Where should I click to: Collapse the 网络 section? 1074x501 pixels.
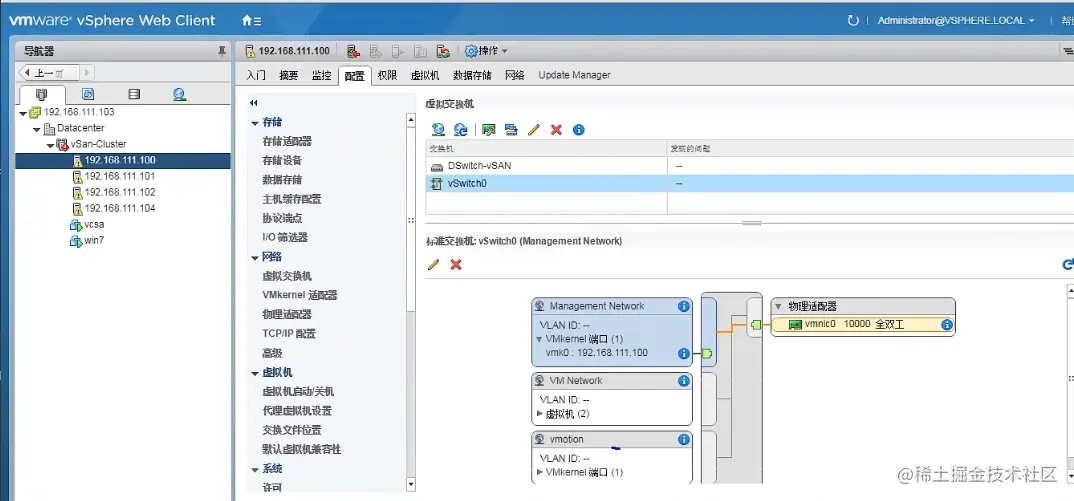[255, 258]
